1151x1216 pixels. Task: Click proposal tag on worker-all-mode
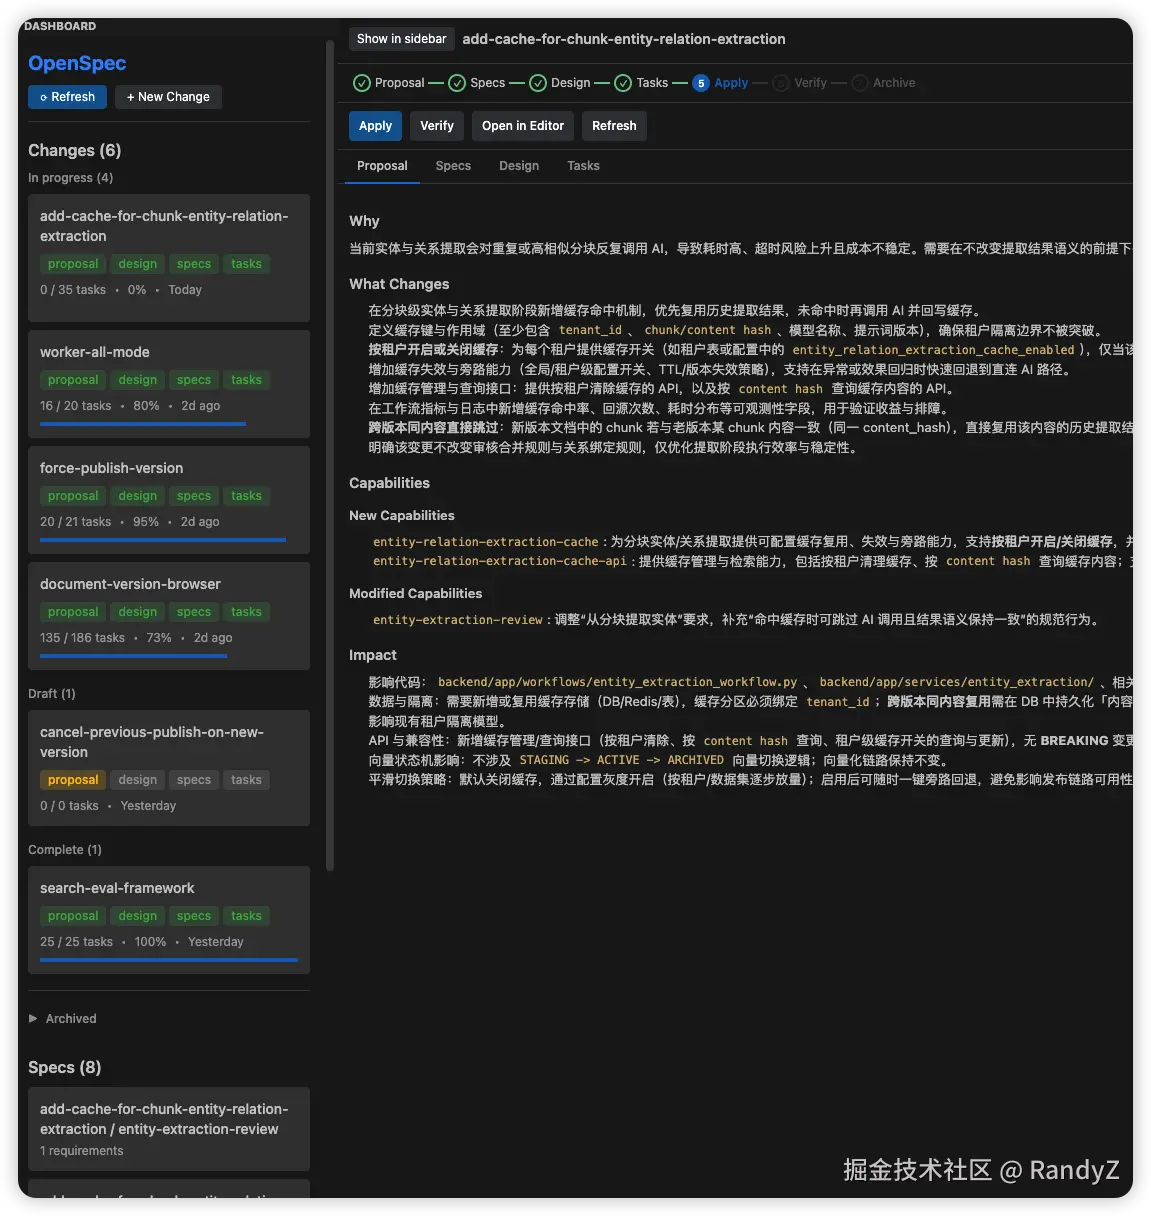73,380
